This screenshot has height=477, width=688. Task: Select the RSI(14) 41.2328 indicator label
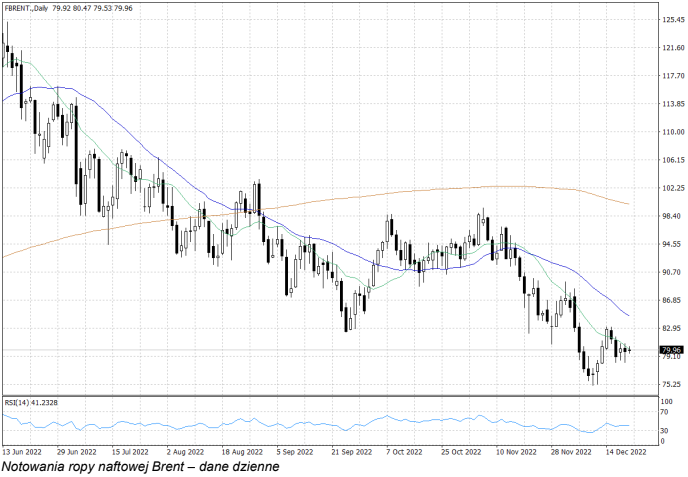click(32, 402)
